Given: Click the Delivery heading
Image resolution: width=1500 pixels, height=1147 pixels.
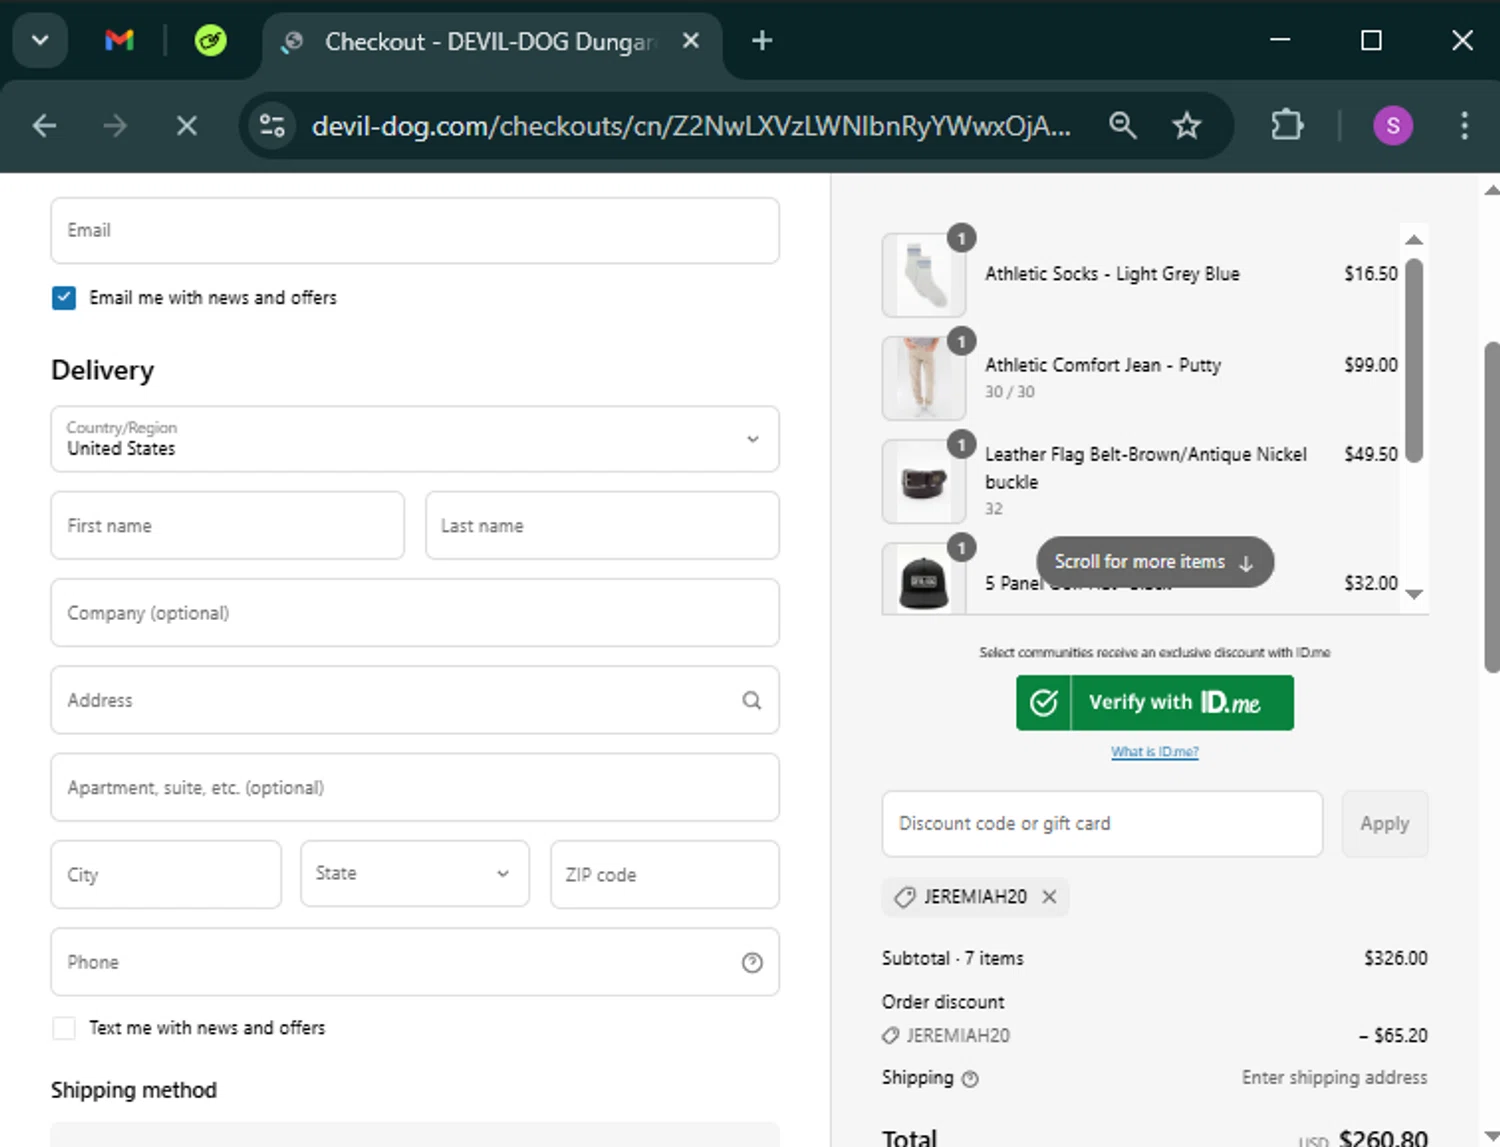Looking at the screenshot, I should coord(103,371).
